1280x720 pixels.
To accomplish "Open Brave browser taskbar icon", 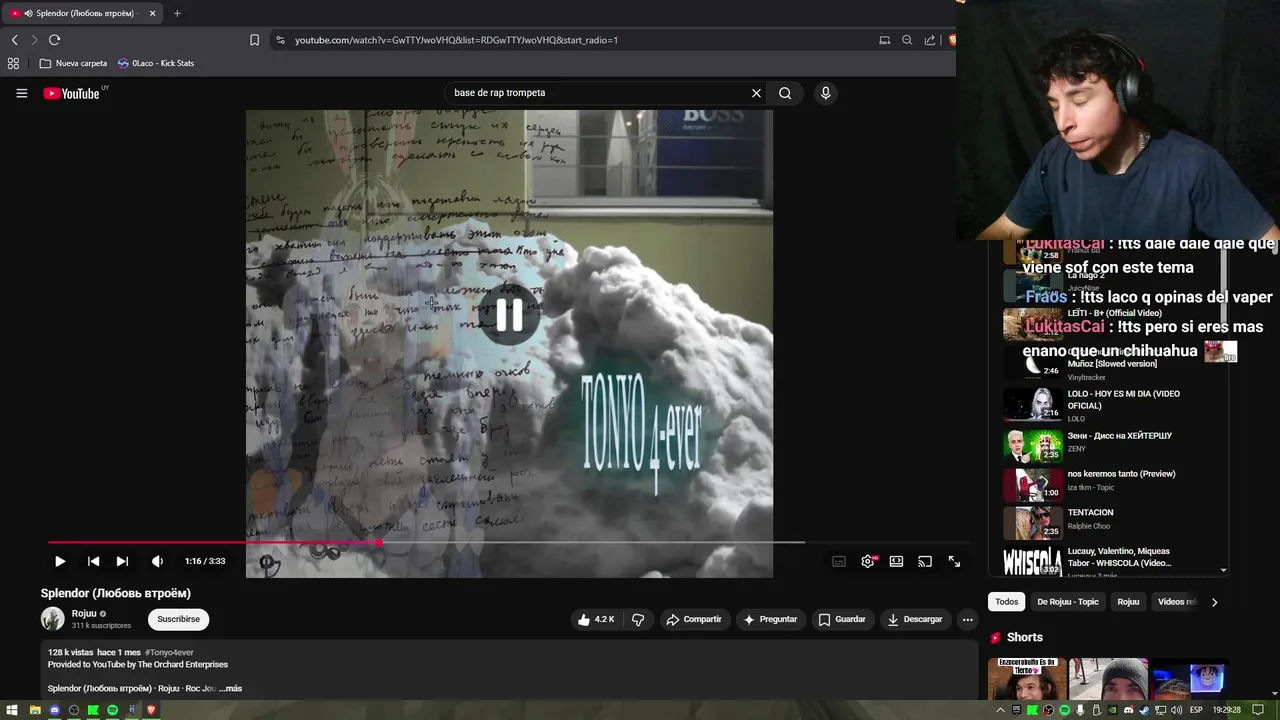I will (151, 710).
